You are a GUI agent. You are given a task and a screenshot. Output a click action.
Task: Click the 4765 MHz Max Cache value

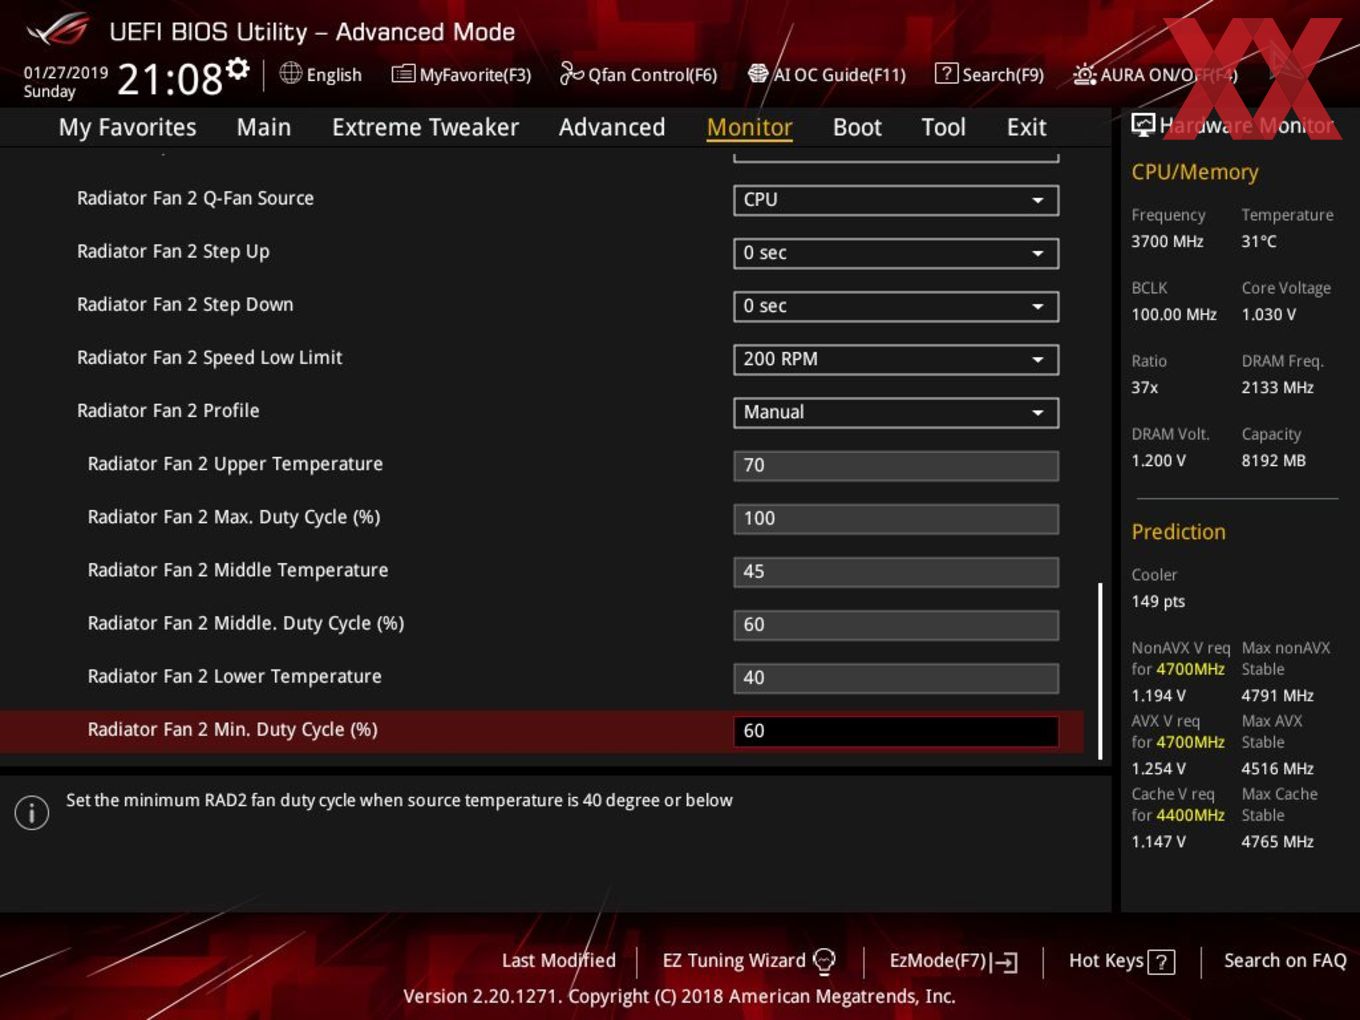coord(1278,841)
